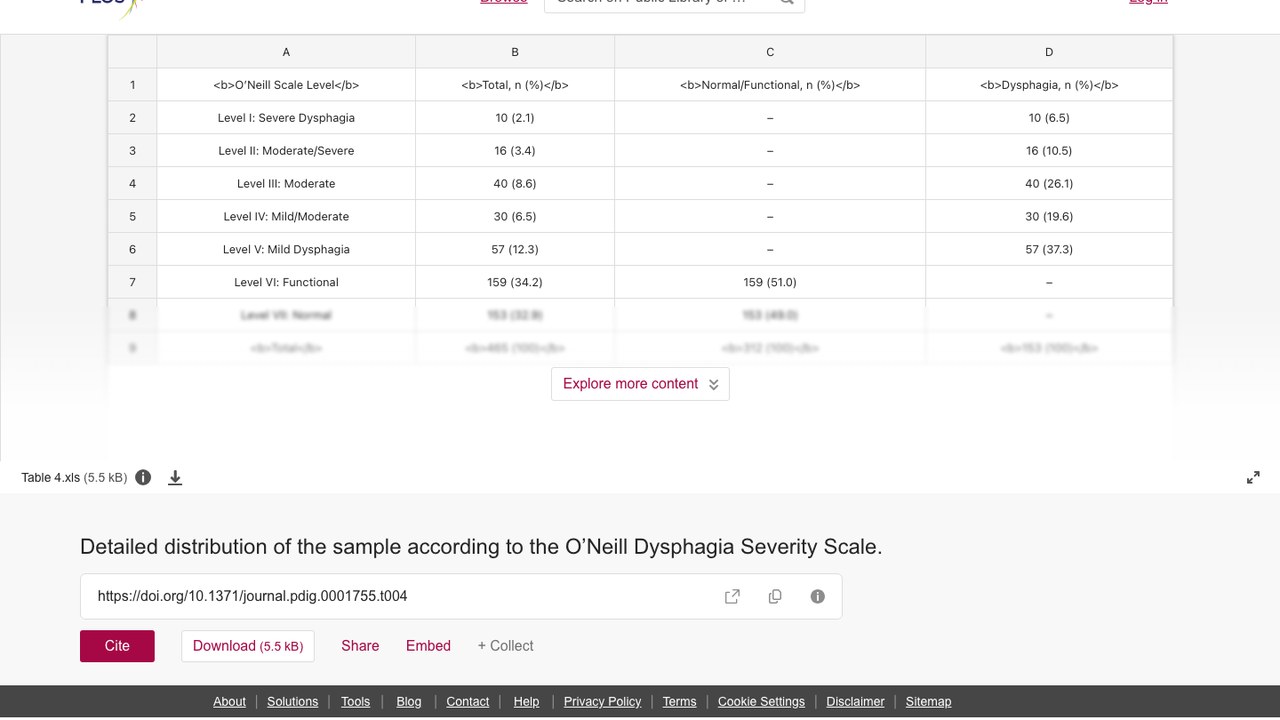Open DOI link in new window icon
The width and height of the screenshot is (1280, 720).
[x=732, y=596]
